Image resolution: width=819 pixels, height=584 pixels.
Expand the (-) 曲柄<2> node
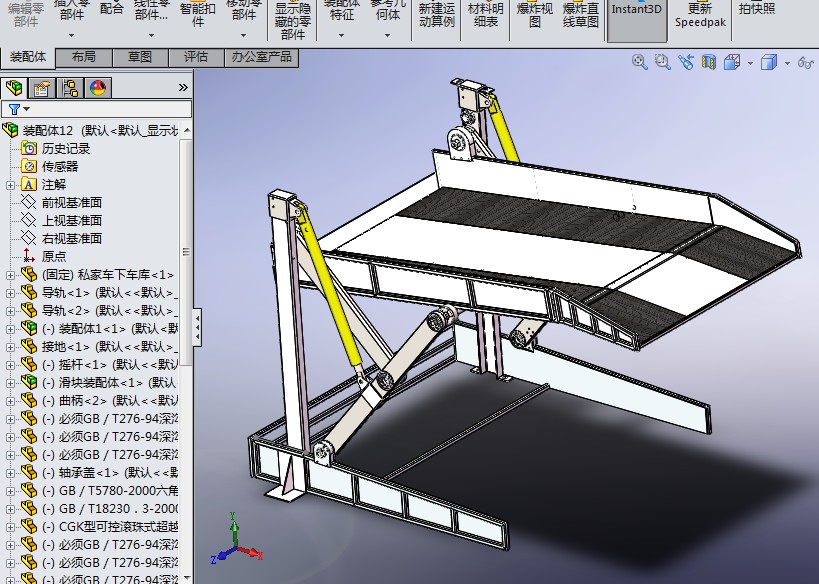pos(10,401)
